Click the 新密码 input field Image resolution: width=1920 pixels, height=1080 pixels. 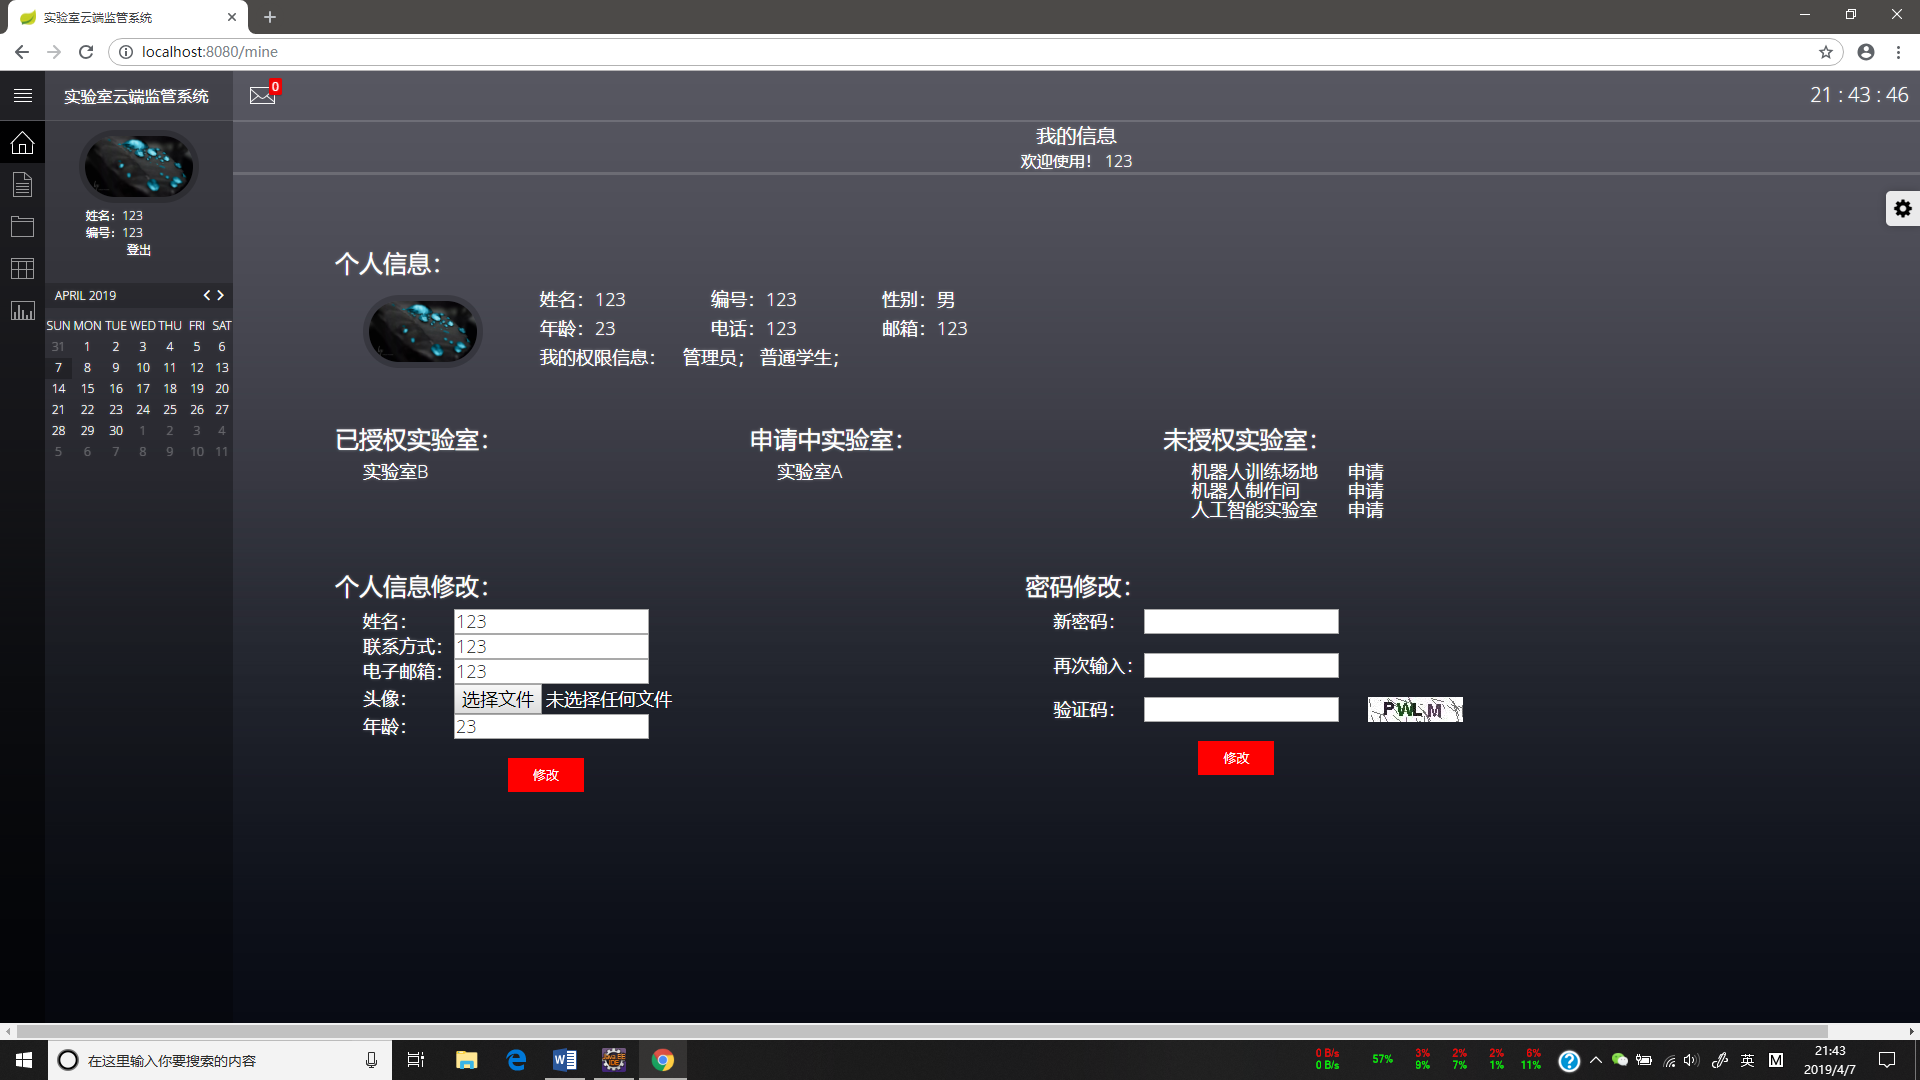point(1240,622)
